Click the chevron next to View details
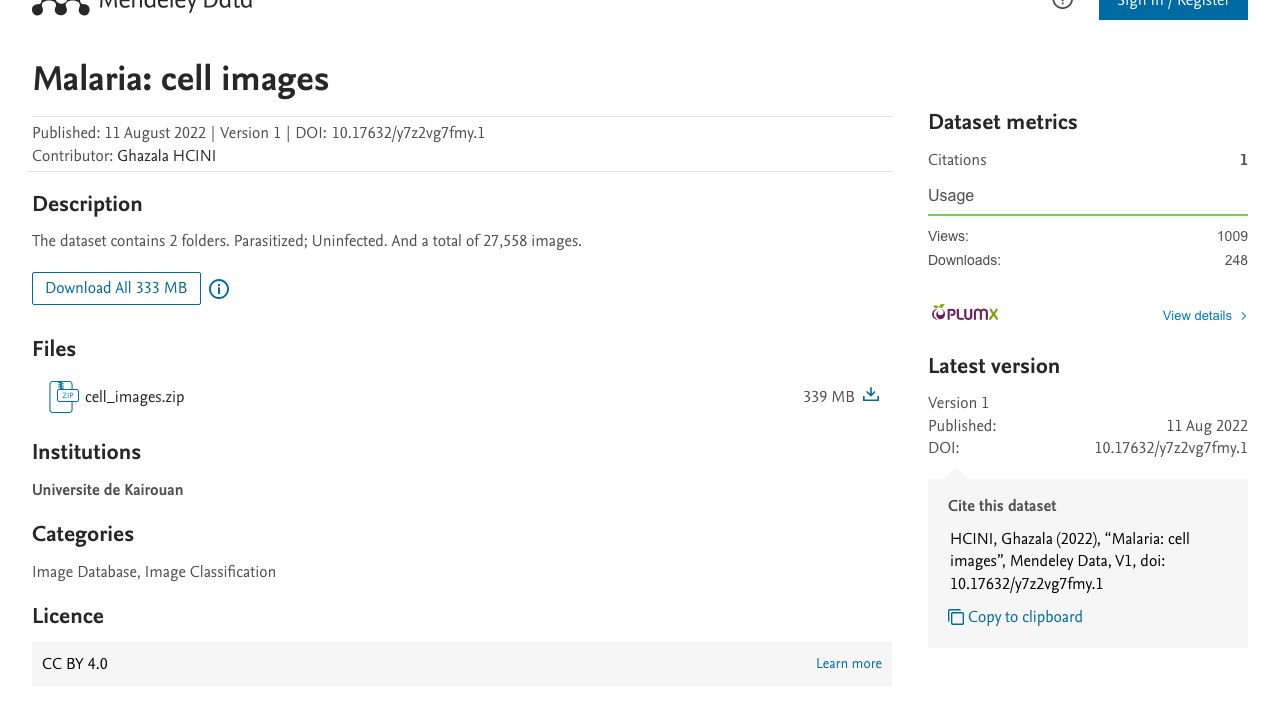Image resolution: width=1280 pixels, height=720 pixels. tap(1244, 316)
